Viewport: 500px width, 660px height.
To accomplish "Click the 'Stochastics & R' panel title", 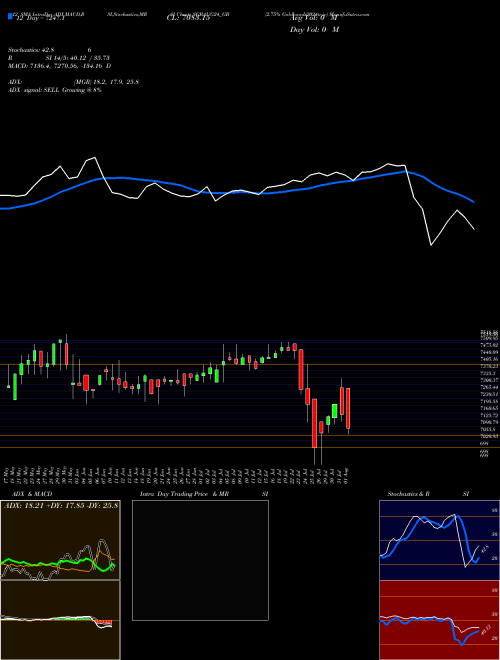I will 408,494.
